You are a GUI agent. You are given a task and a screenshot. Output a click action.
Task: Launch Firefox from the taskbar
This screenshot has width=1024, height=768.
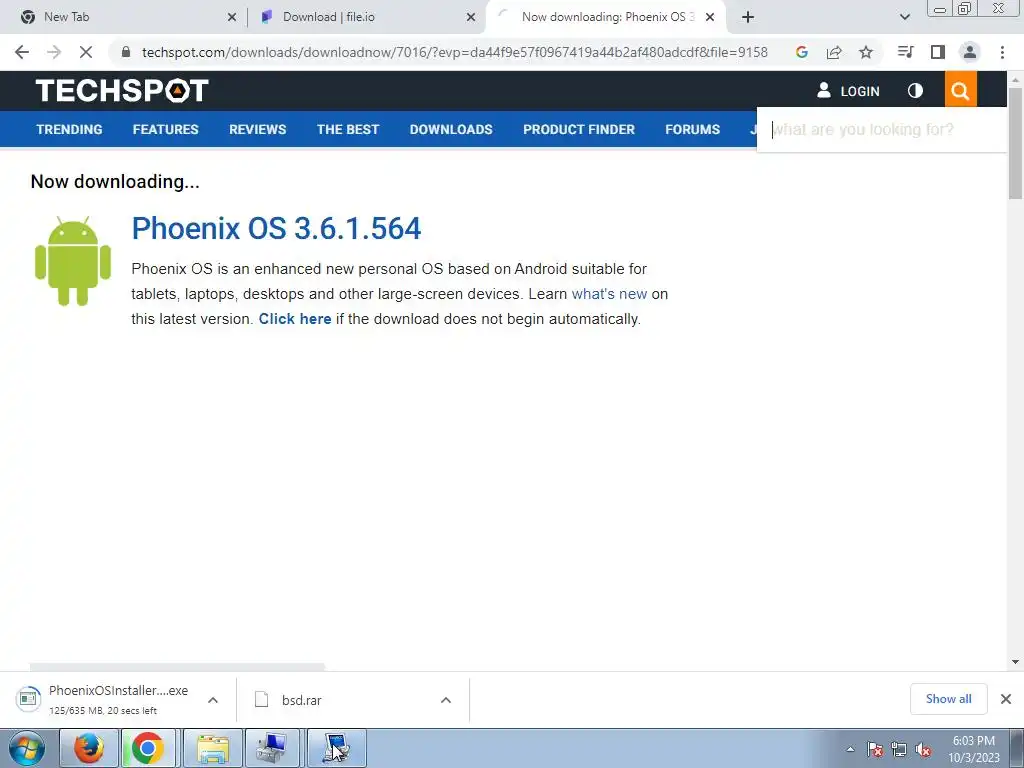[x=89, y=748]
